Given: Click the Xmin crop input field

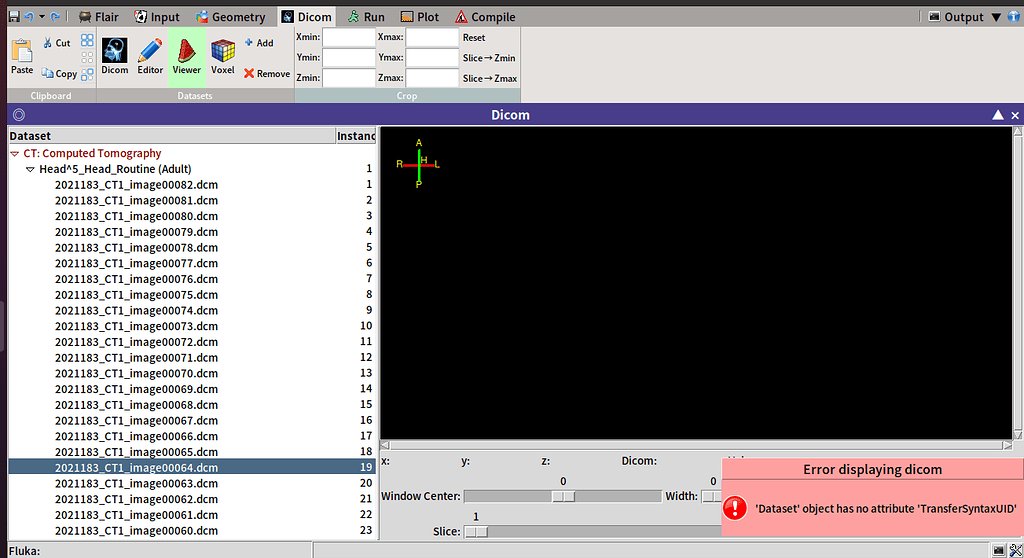Looking at the screenshot, I should (x=348, y=37).
